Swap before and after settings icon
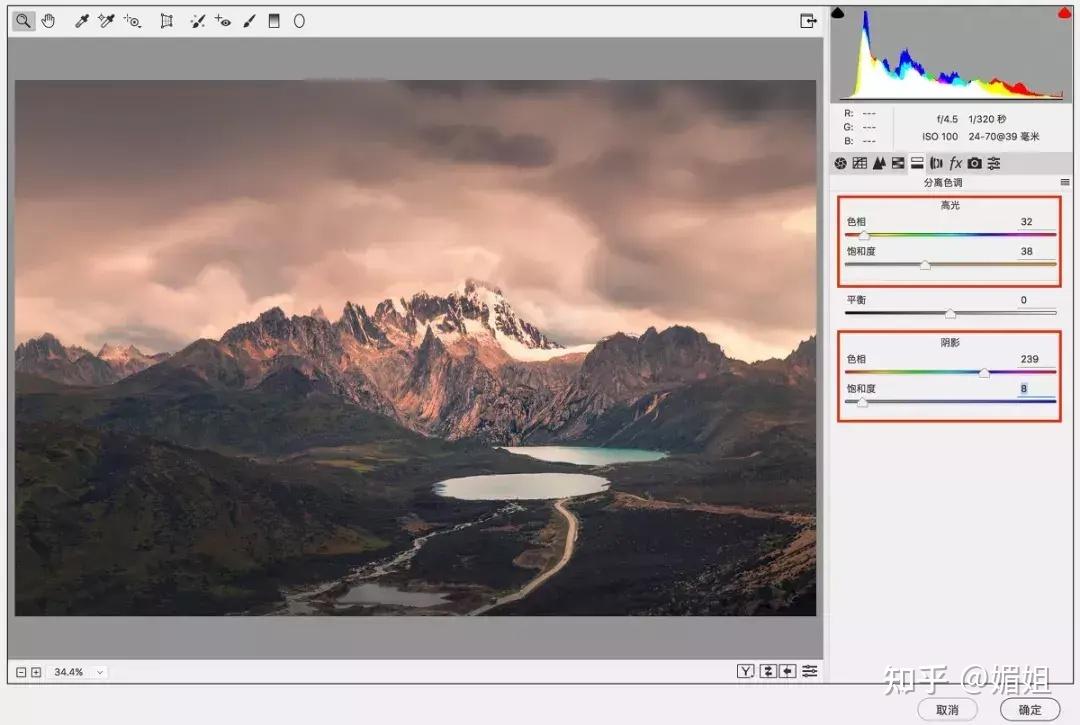This screenshot has width=1080, height=725. click(768, 671)
